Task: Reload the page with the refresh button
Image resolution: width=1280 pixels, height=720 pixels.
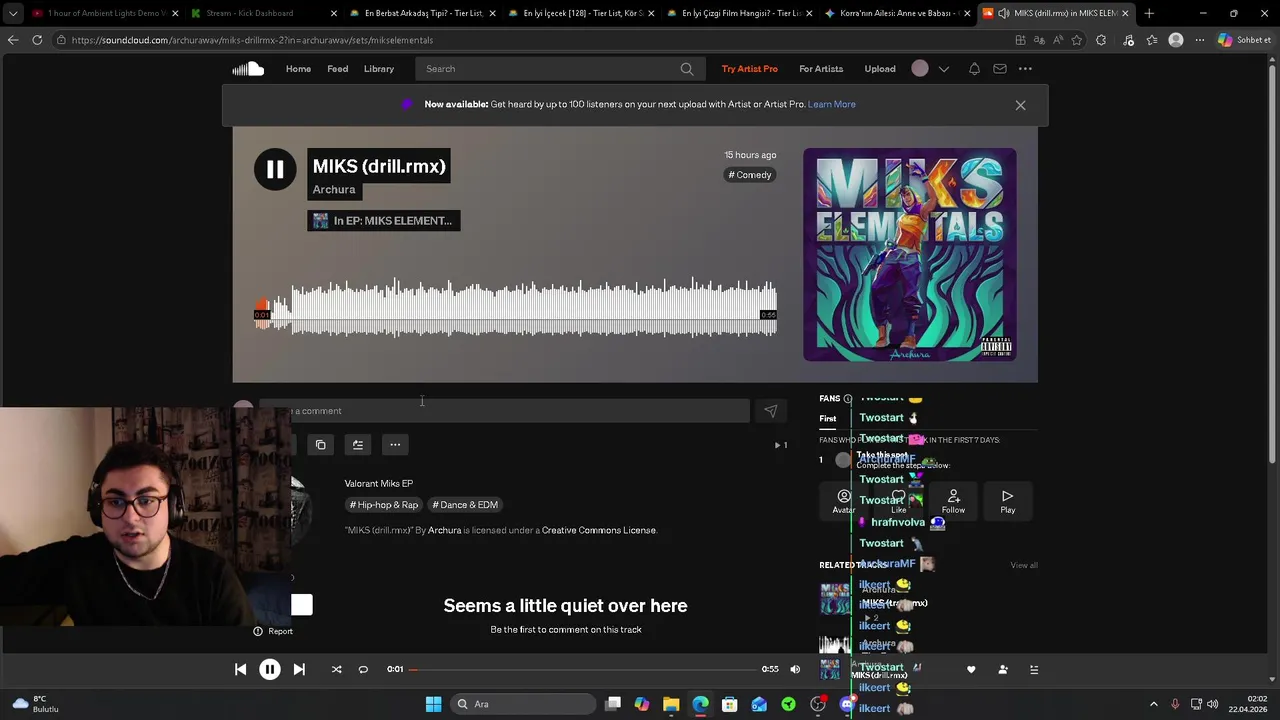Action: [x=37, y=40]
